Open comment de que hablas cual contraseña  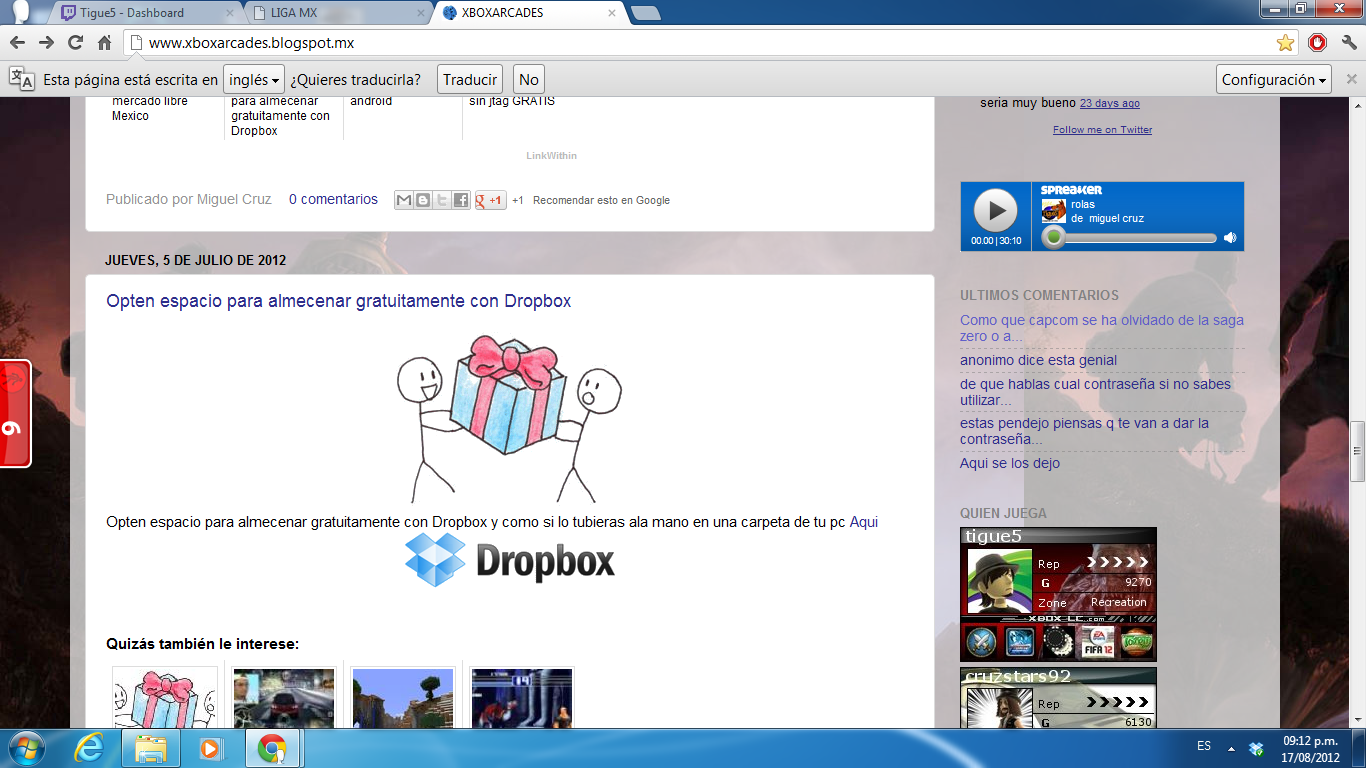[1095, 392]
